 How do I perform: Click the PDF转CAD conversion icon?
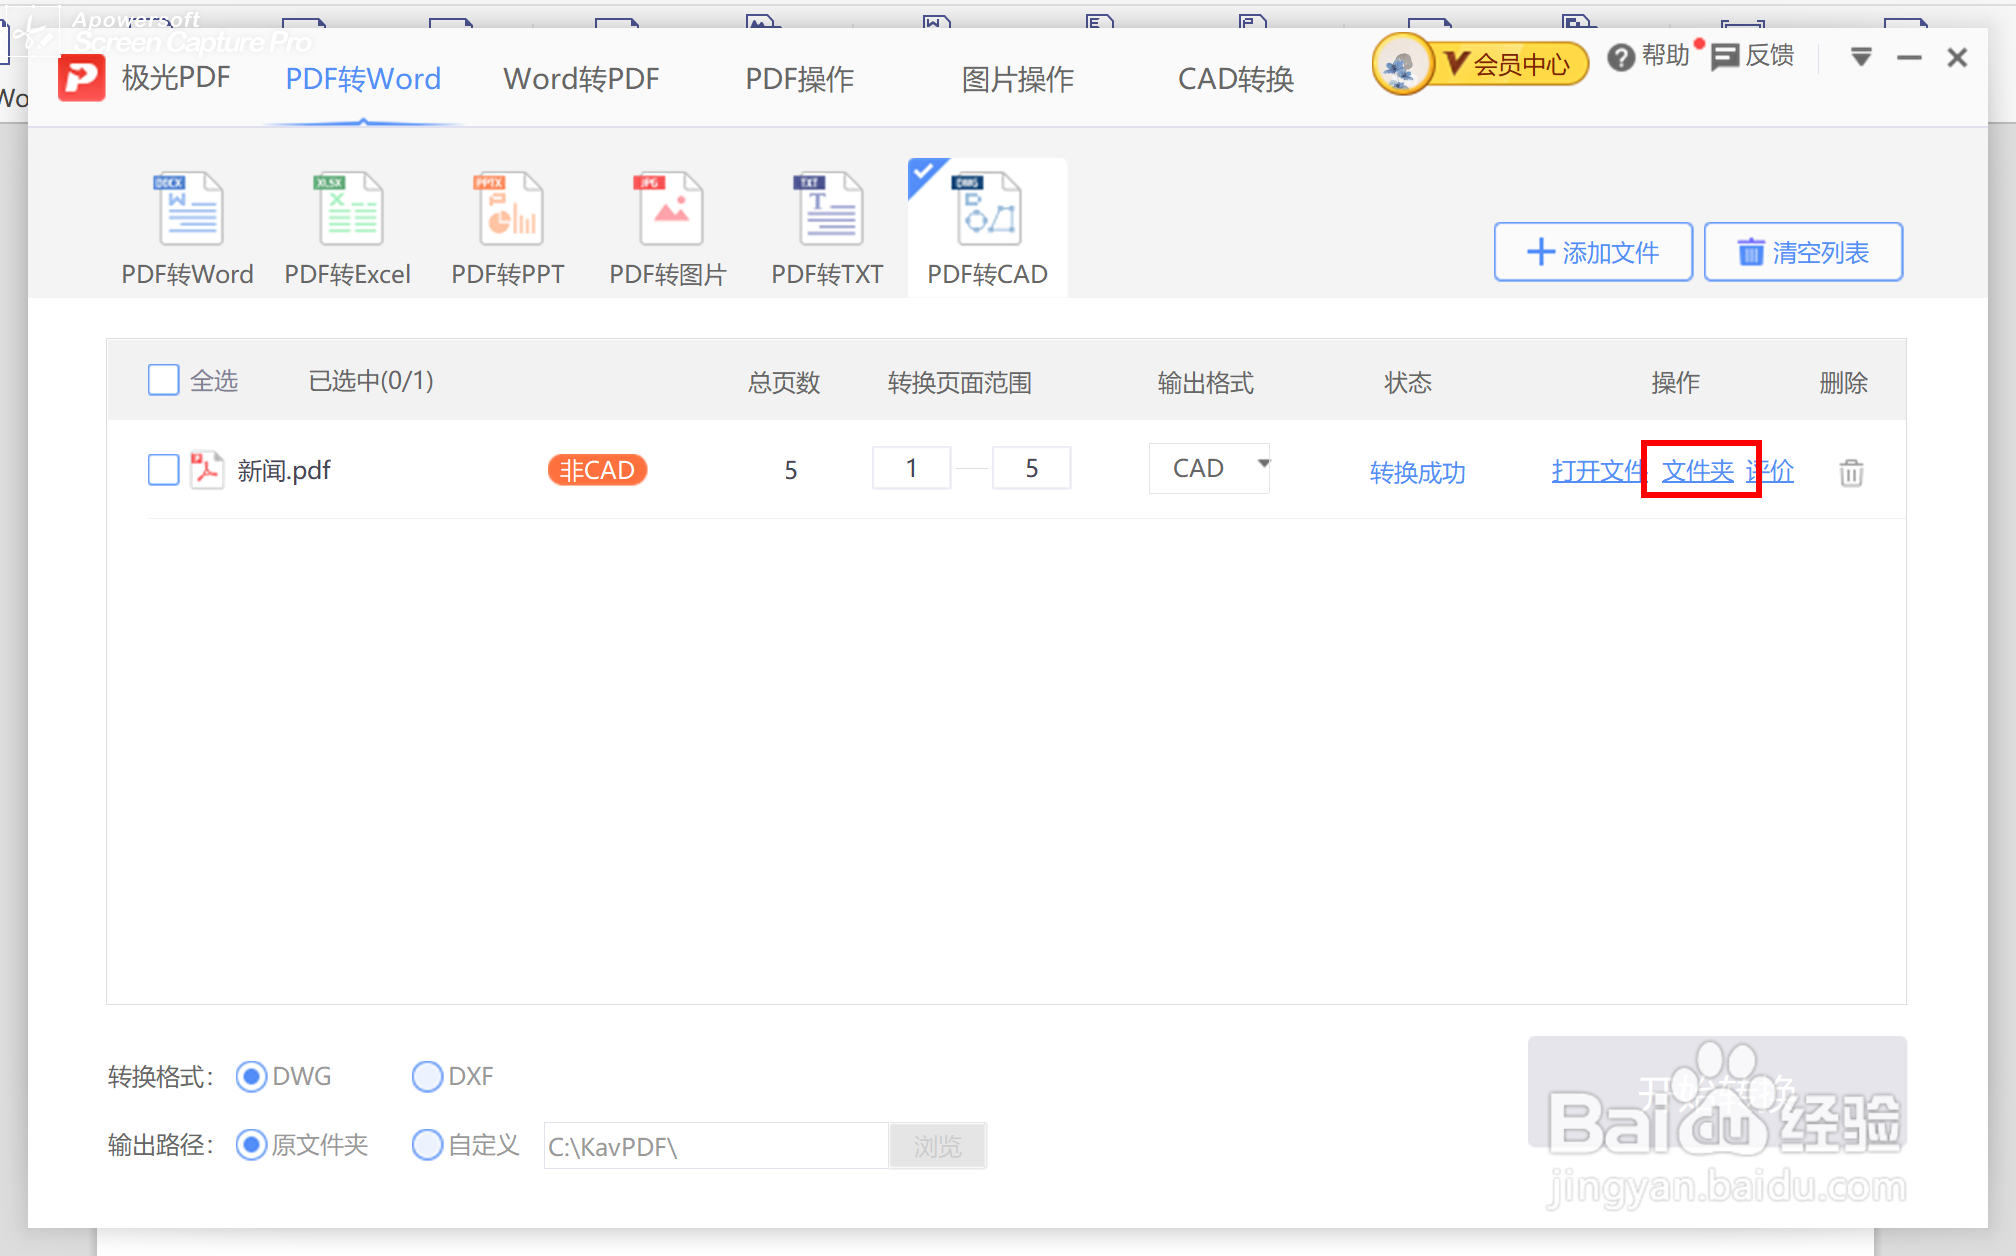coord(988,208)
